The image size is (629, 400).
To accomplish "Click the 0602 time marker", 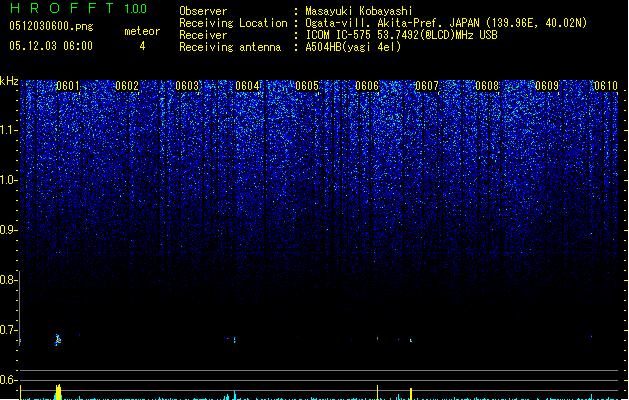I will coord(127,86).
